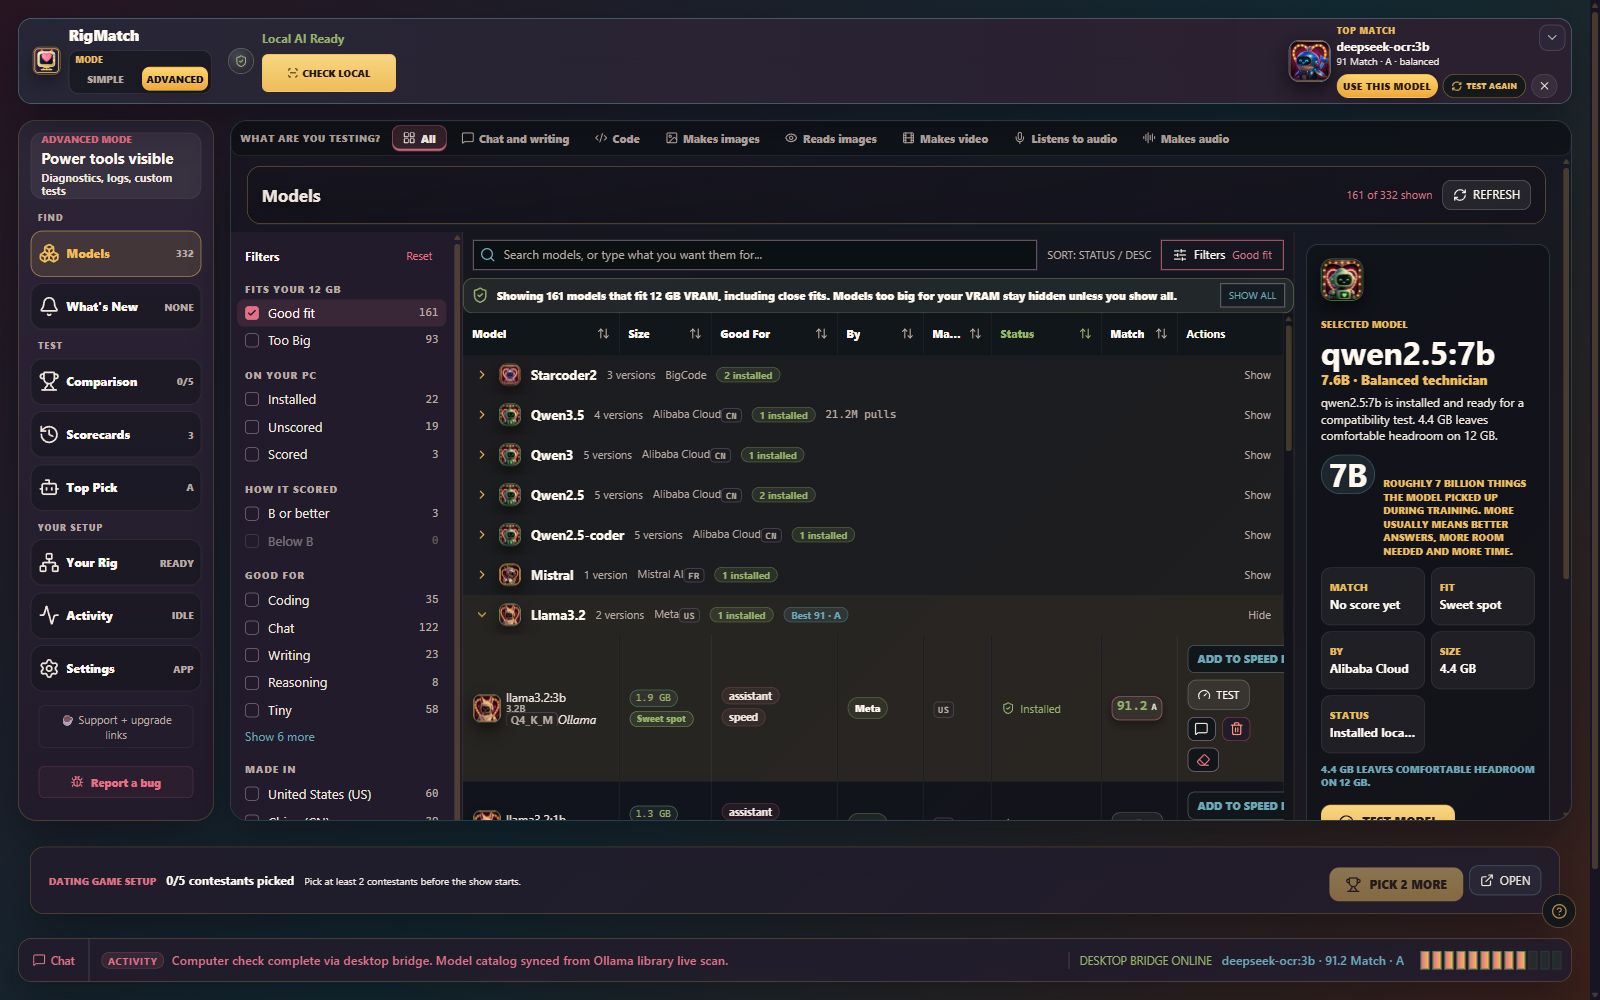1600x1000 pixels.
Task: Open Settings in sidebar
Action: [116, 669]
